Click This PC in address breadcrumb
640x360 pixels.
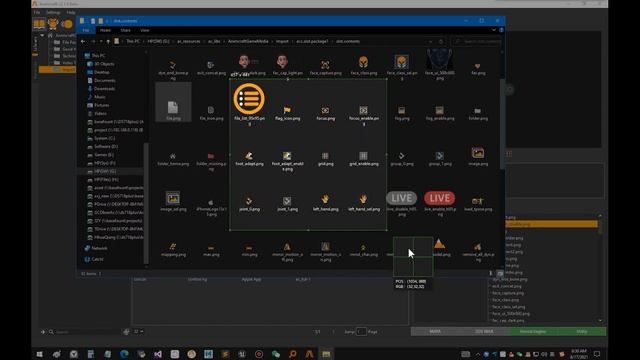133,41
